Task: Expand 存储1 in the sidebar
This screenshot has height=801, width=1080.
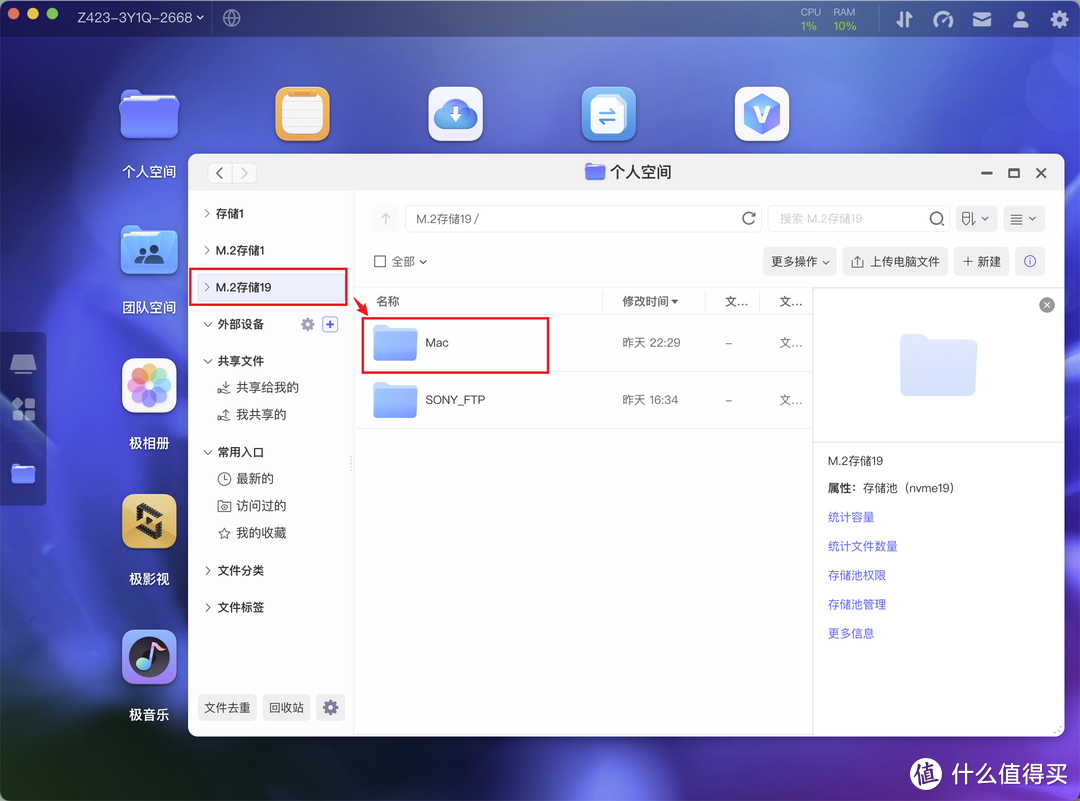Action: [x=207, y=213]
